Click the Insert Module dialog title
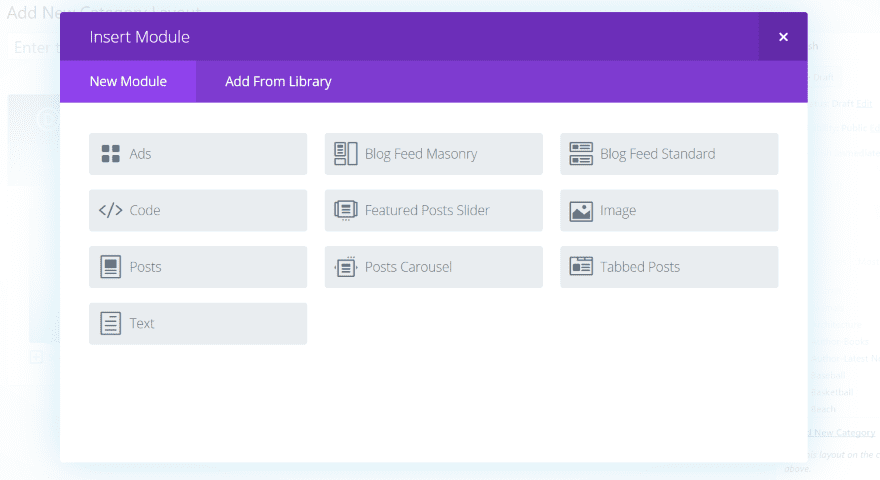Screen dimensions: 880x480 (140, 37)
